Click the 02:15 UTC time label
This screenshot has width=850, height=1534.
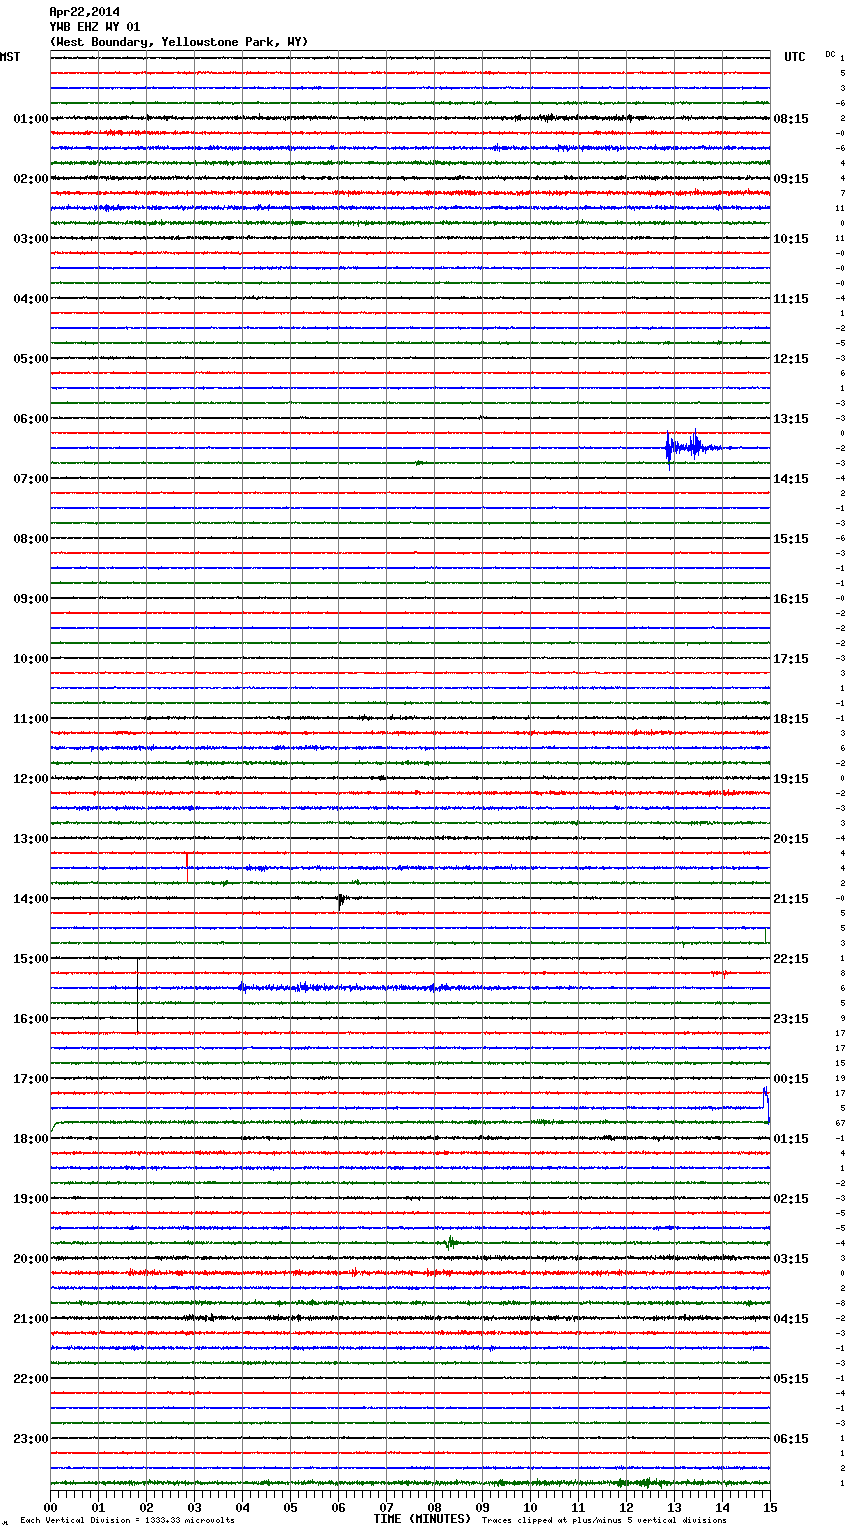tap(791, 1199)
